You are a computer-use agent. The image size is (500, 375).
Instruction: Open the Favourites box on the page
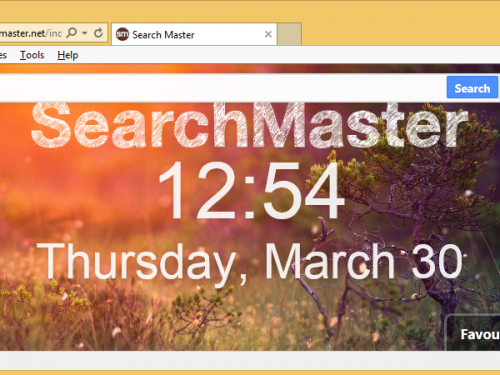pos(473,332)
